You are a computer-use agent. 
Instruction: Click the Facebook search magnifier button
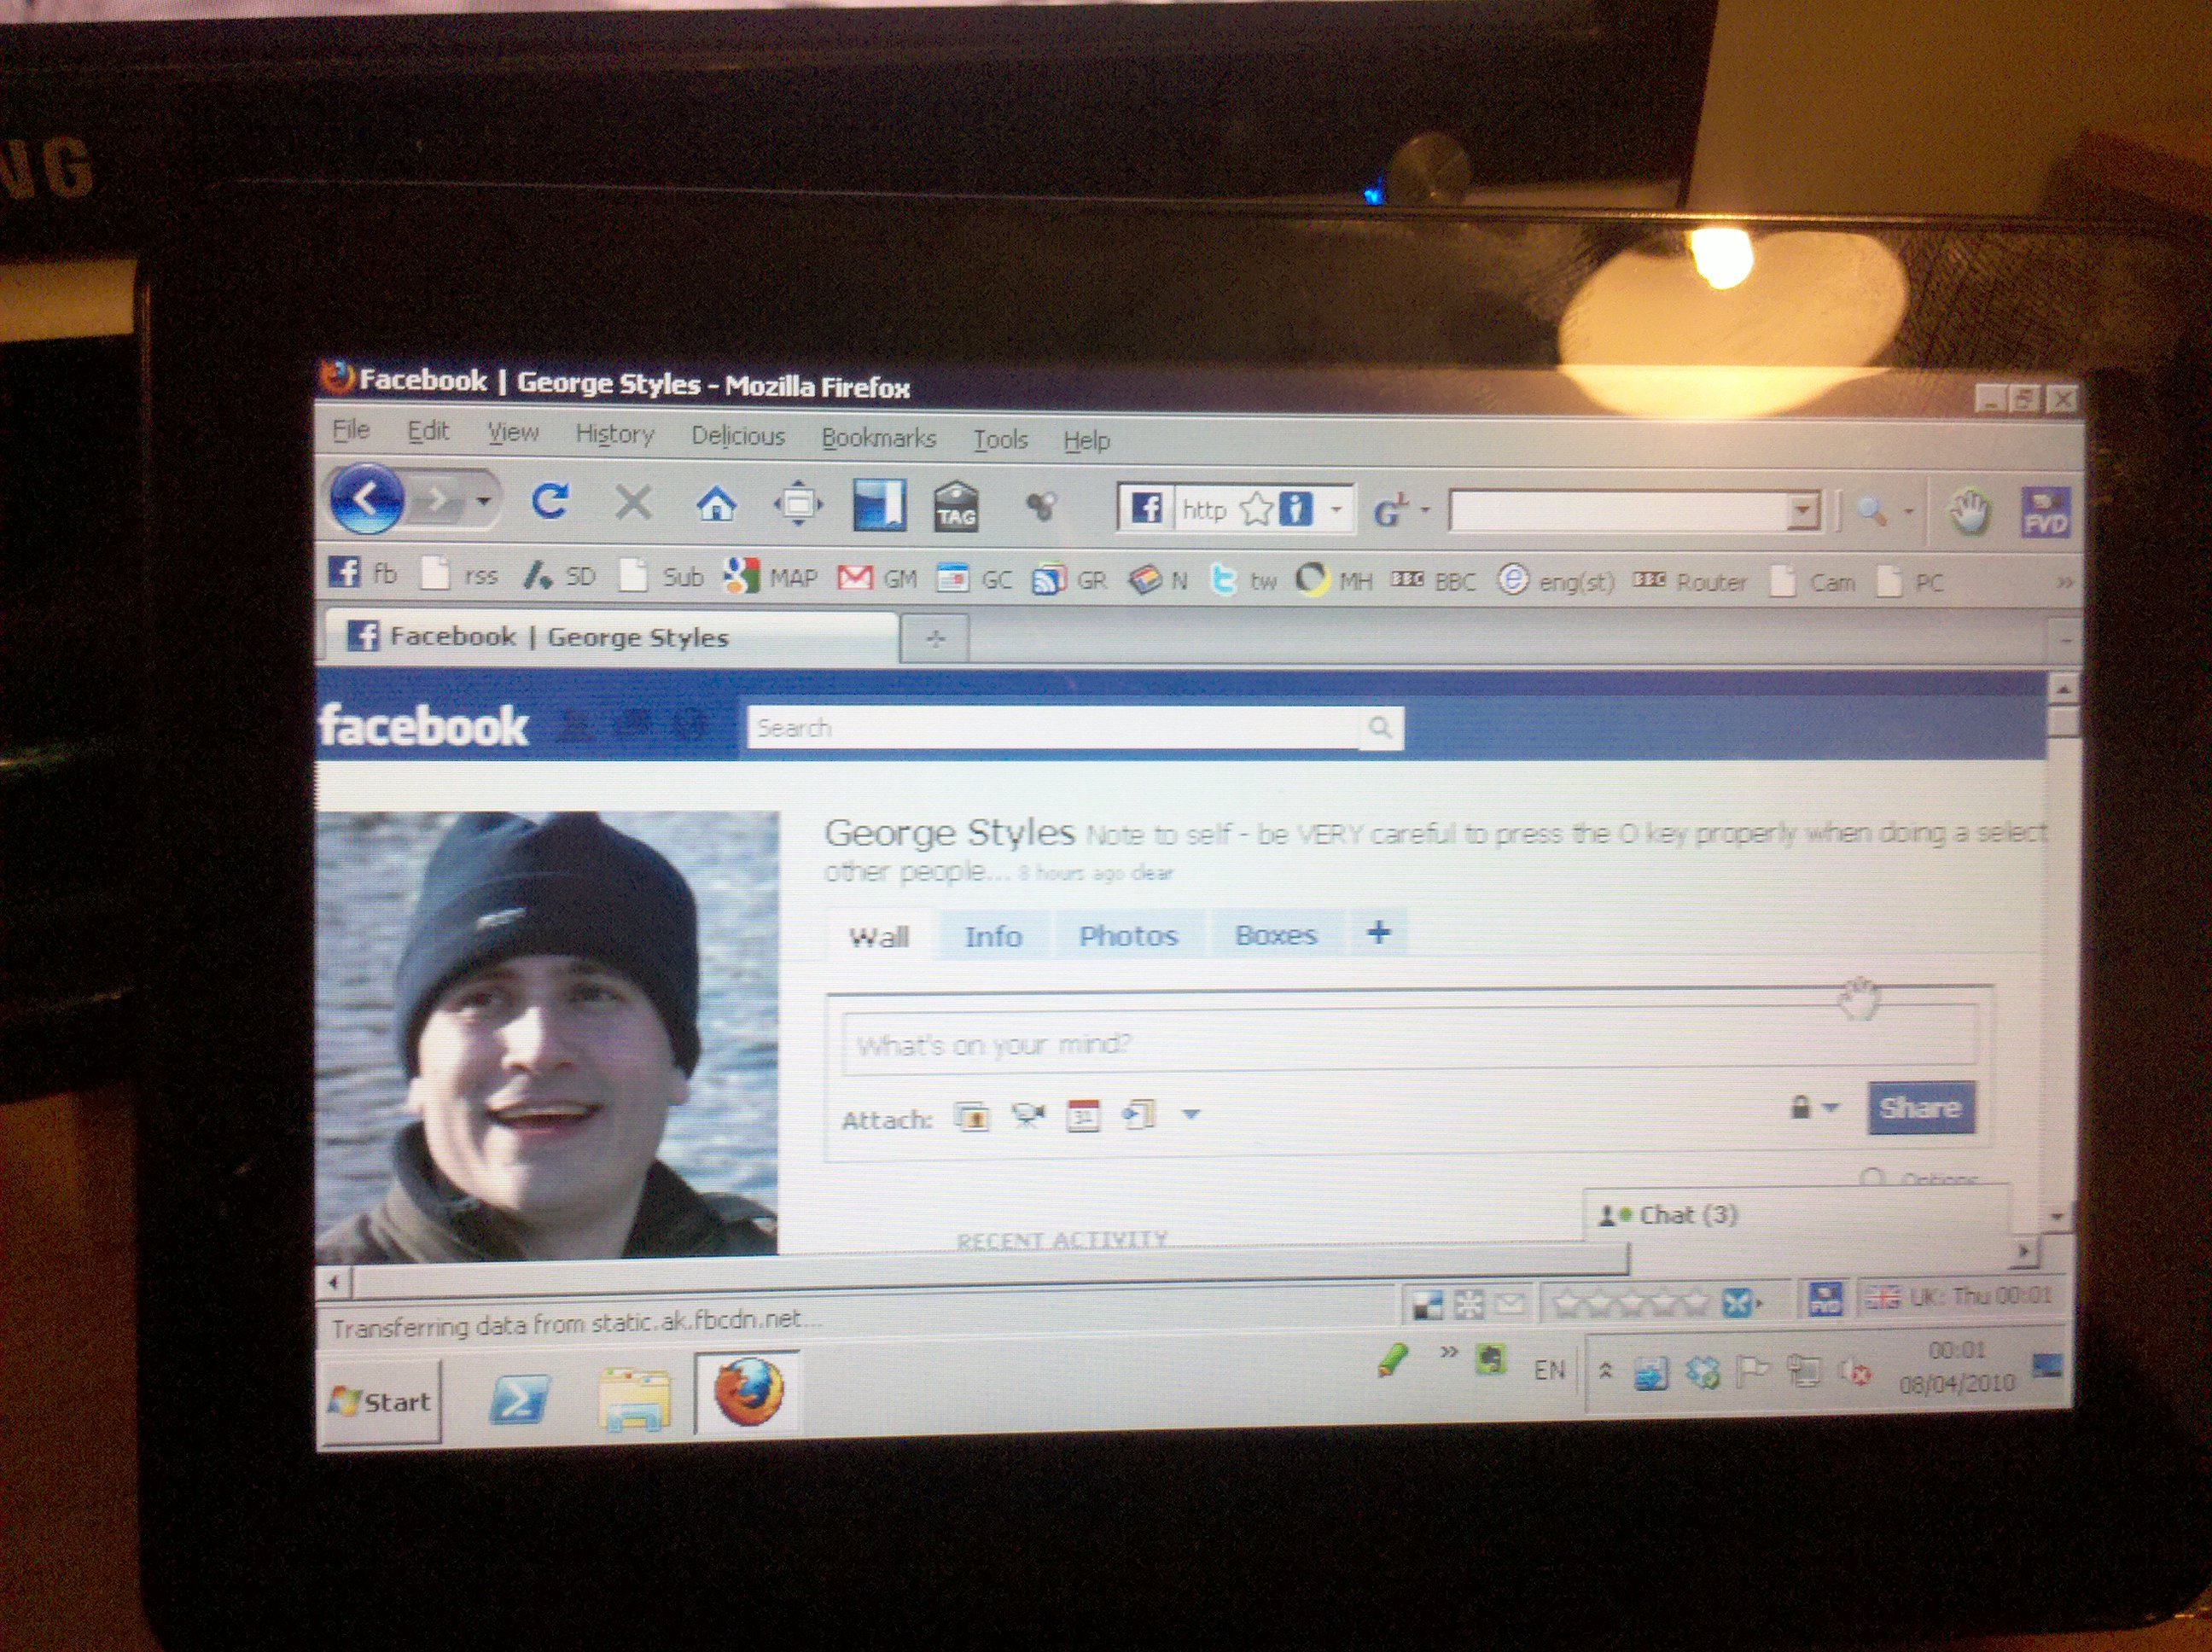point(1381,728)
